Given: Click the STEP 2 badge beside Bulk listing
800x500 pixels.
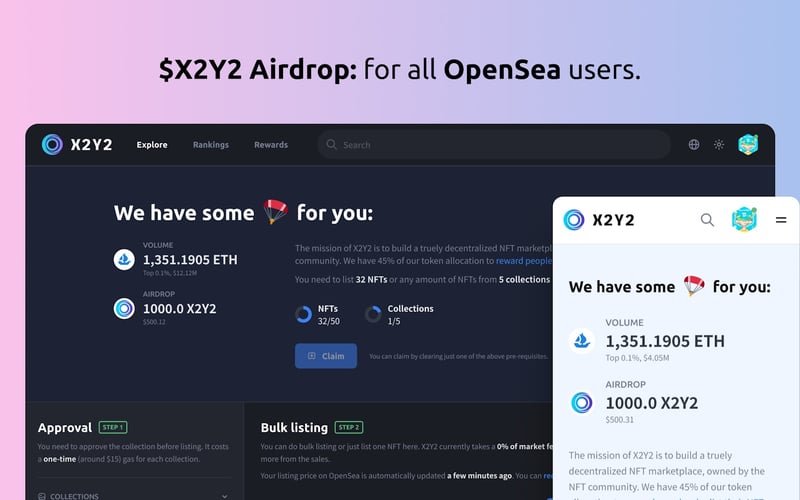Looking at the screenshot, I should pyautogui.click(x=349, y=427).
